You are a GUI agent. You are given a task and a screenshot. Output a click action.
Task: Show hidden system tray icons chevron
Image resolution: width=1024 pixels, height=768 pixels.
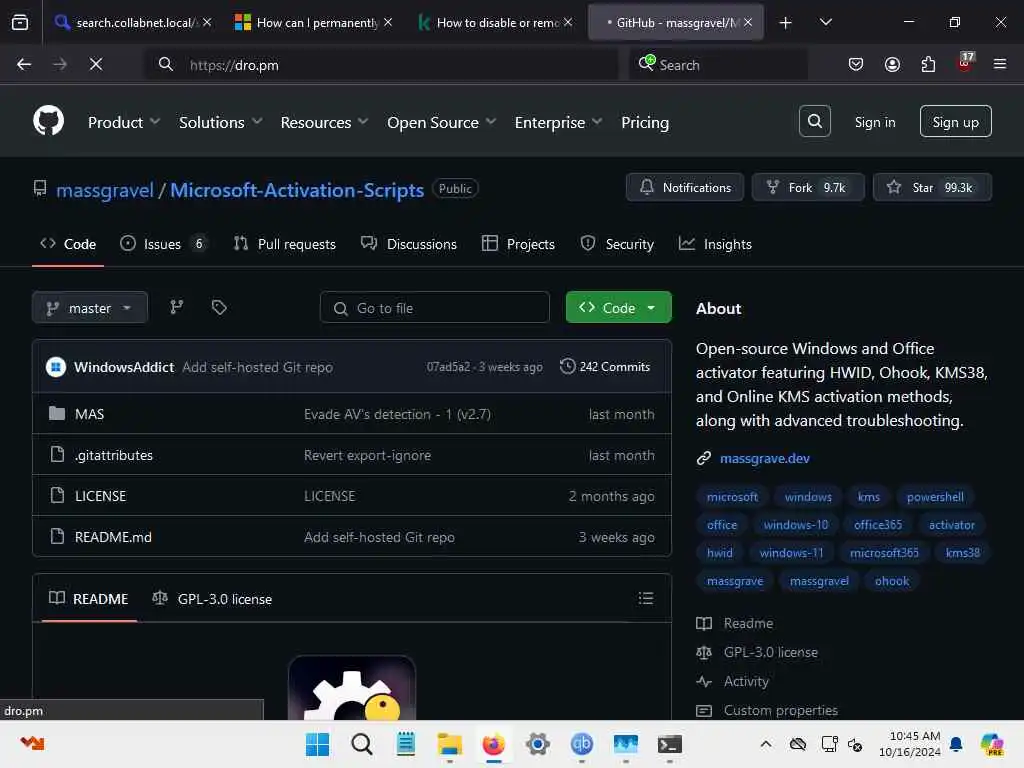point(766,744)
